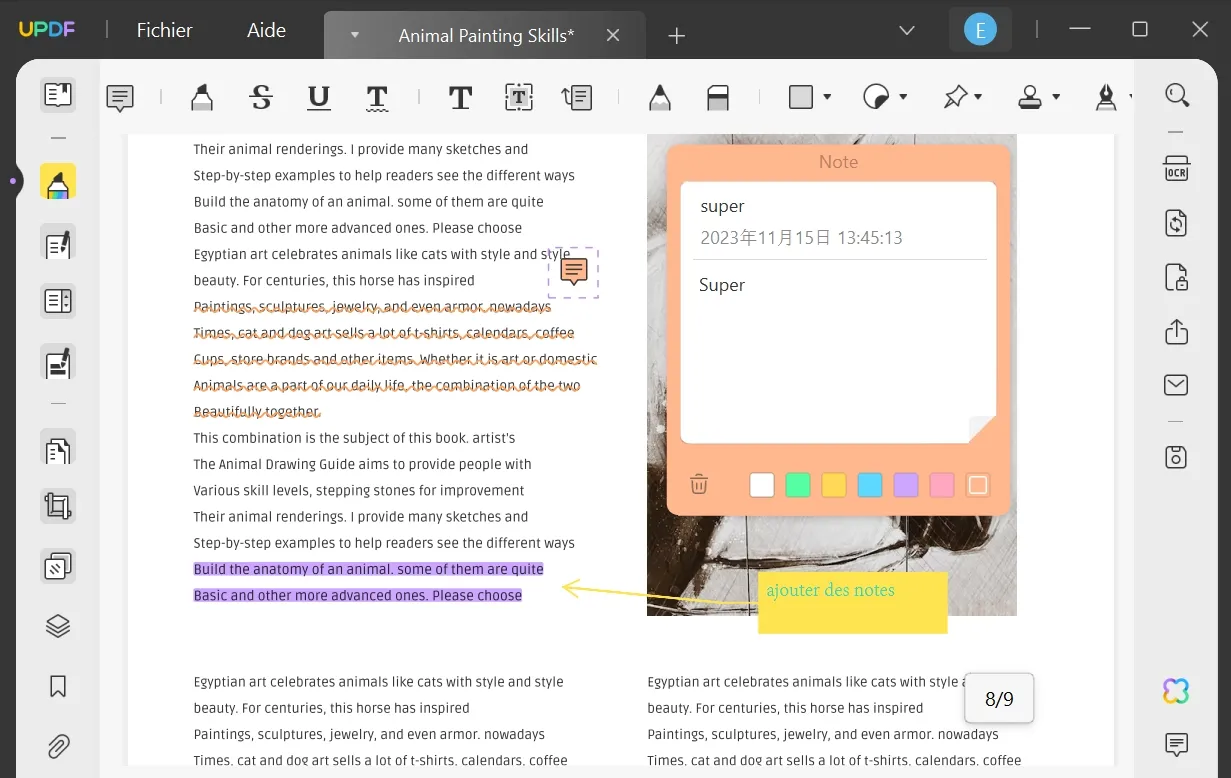The image size is (1231, 778).
Task: Select the Underline annotation tool
Action: pos(318,97)
